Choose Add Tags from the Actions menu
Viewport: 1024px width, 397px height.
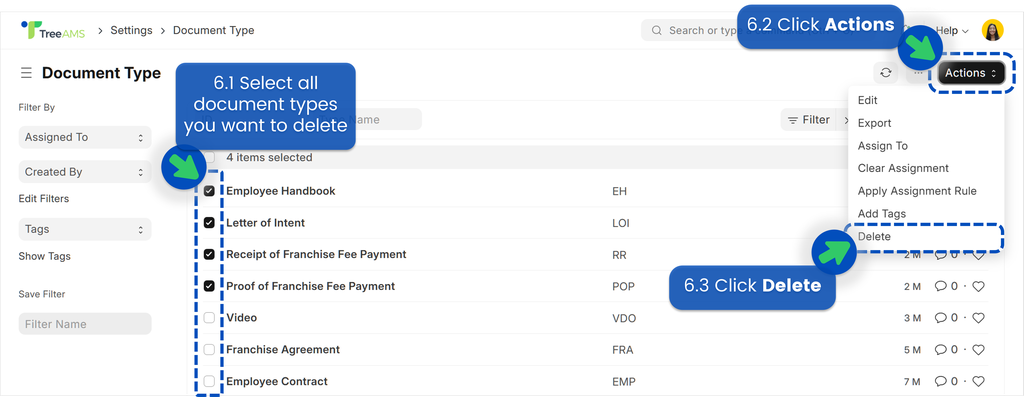point(882,214)
